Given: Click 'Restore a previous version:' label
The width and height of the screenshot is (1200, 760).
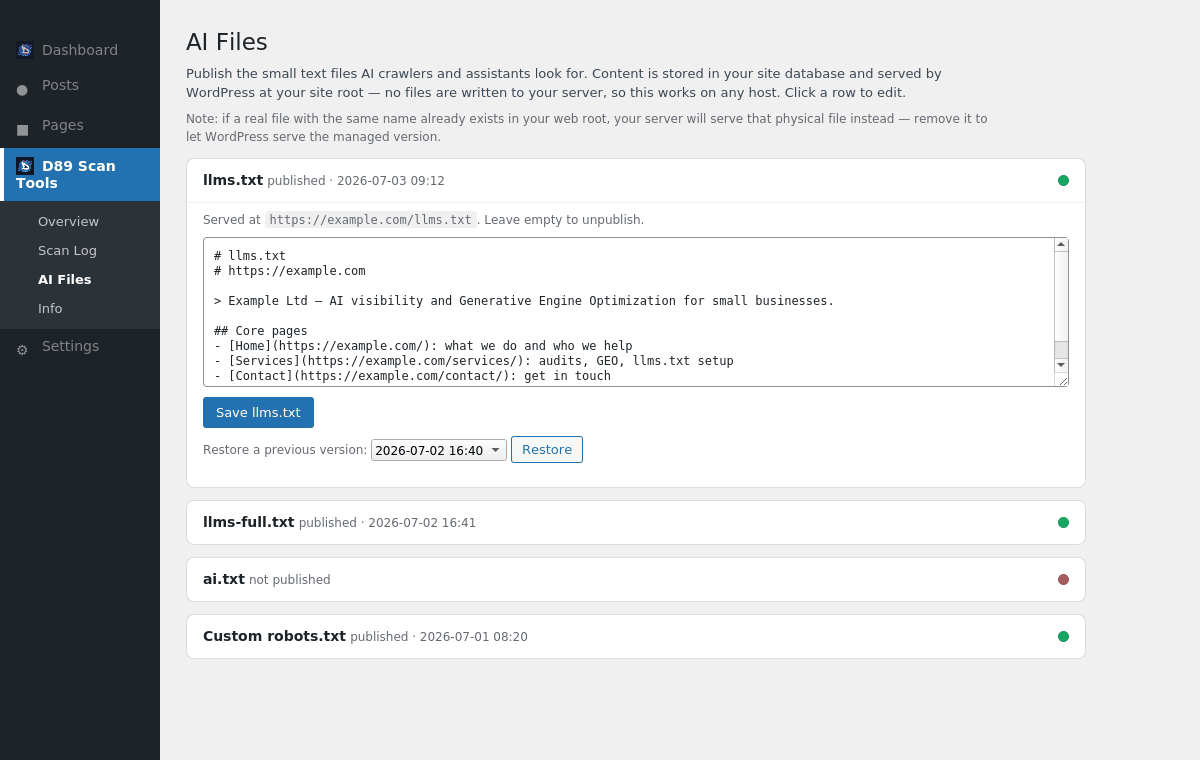Looking at the screenshot, I should (285, 450).
